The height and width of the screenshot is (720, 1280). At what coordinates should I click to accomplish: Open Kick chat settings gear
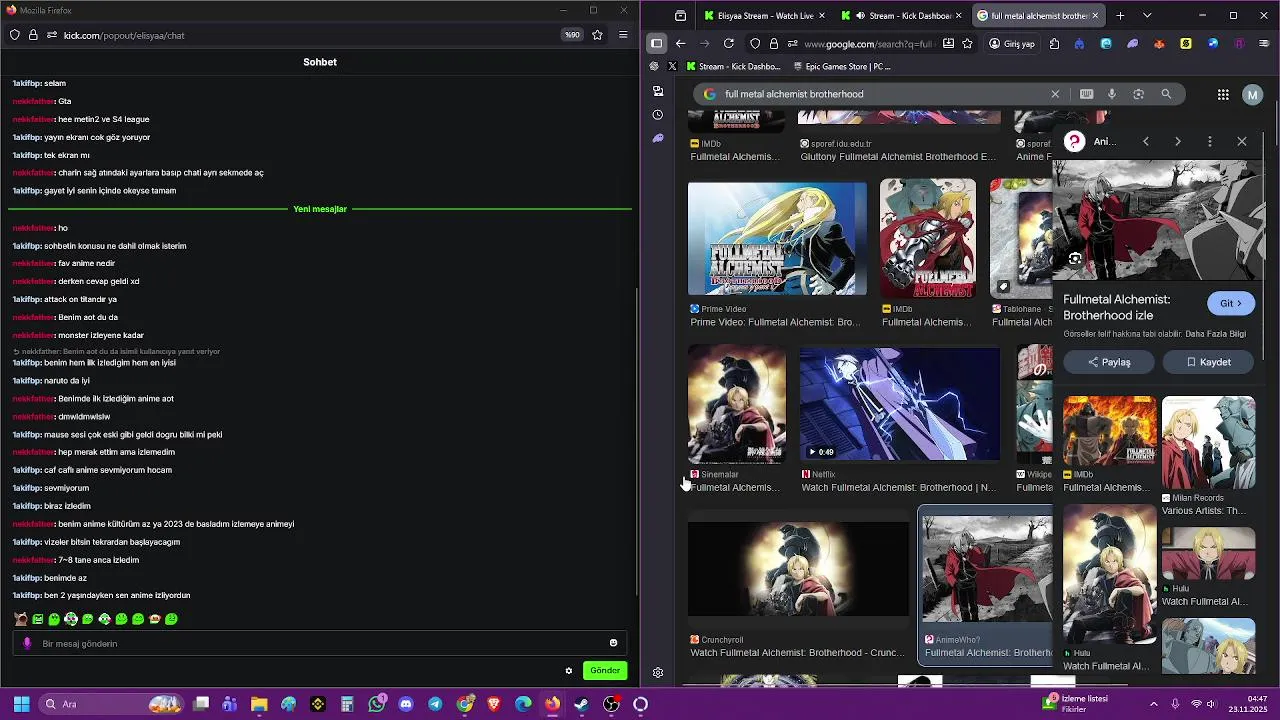point(569,671)
